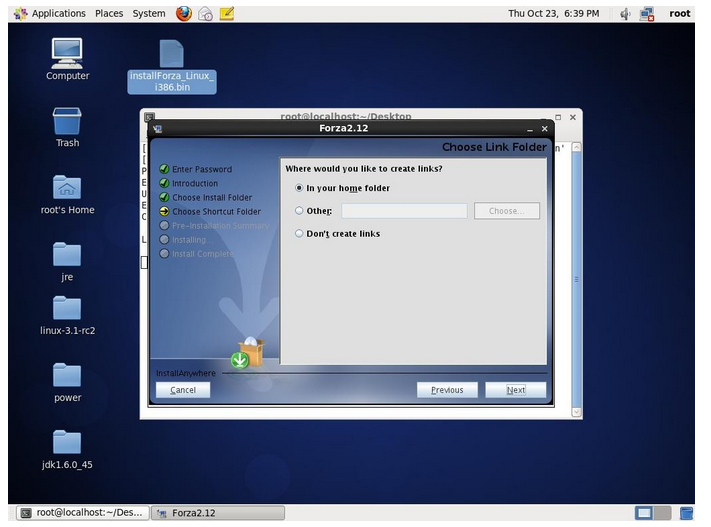Switch to first workspace in switcher

[x=644, y=513]
